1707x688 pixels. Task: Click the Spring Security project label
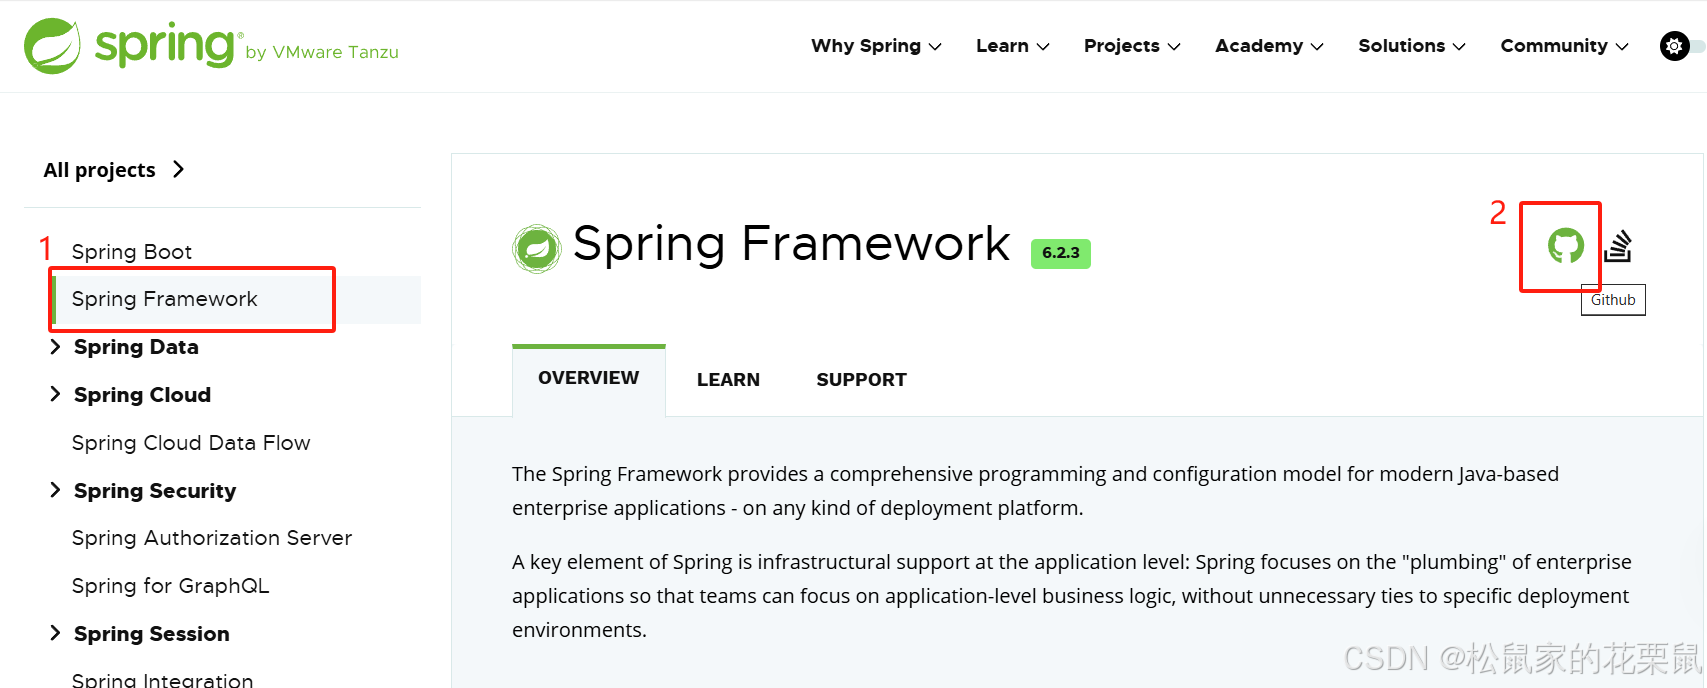155,491
